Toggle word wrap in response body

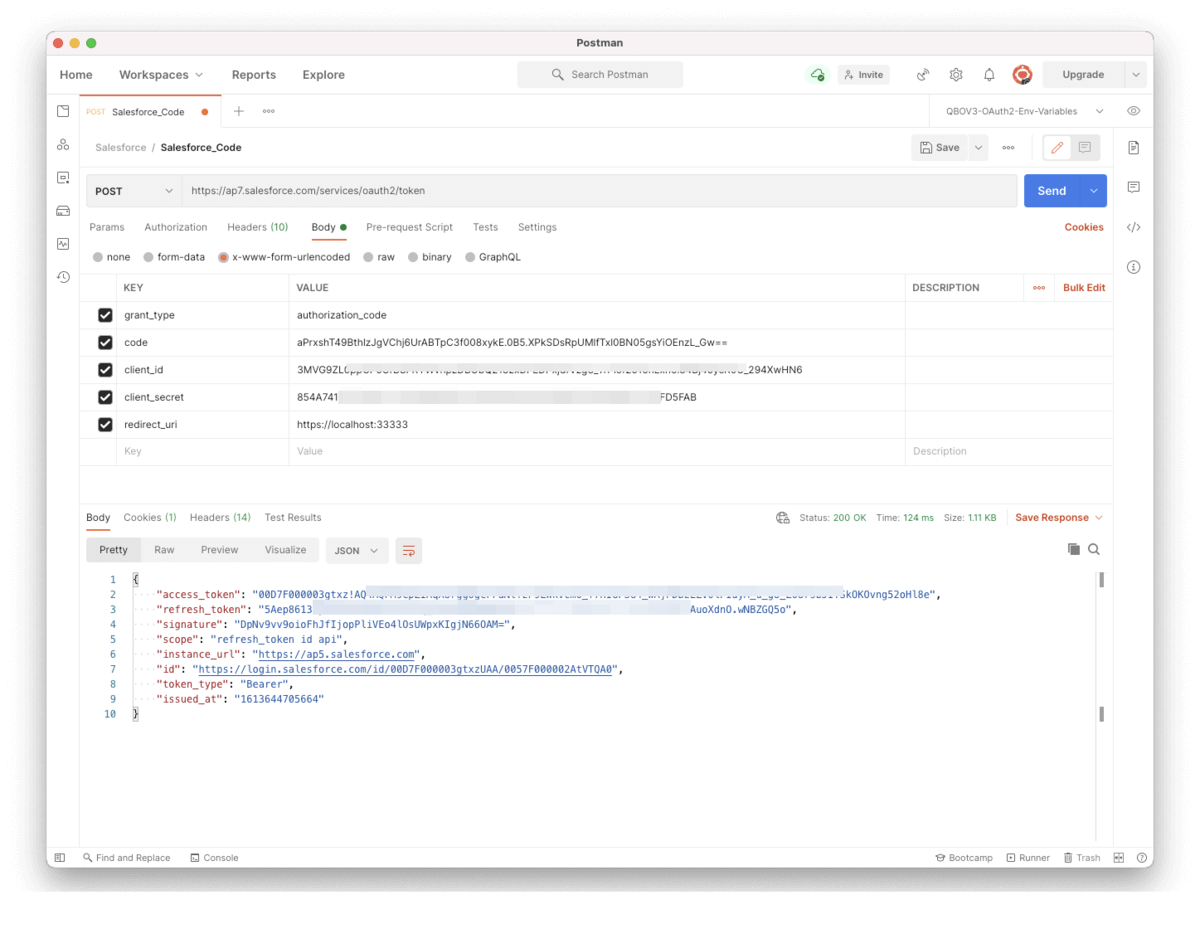(409, 550)
